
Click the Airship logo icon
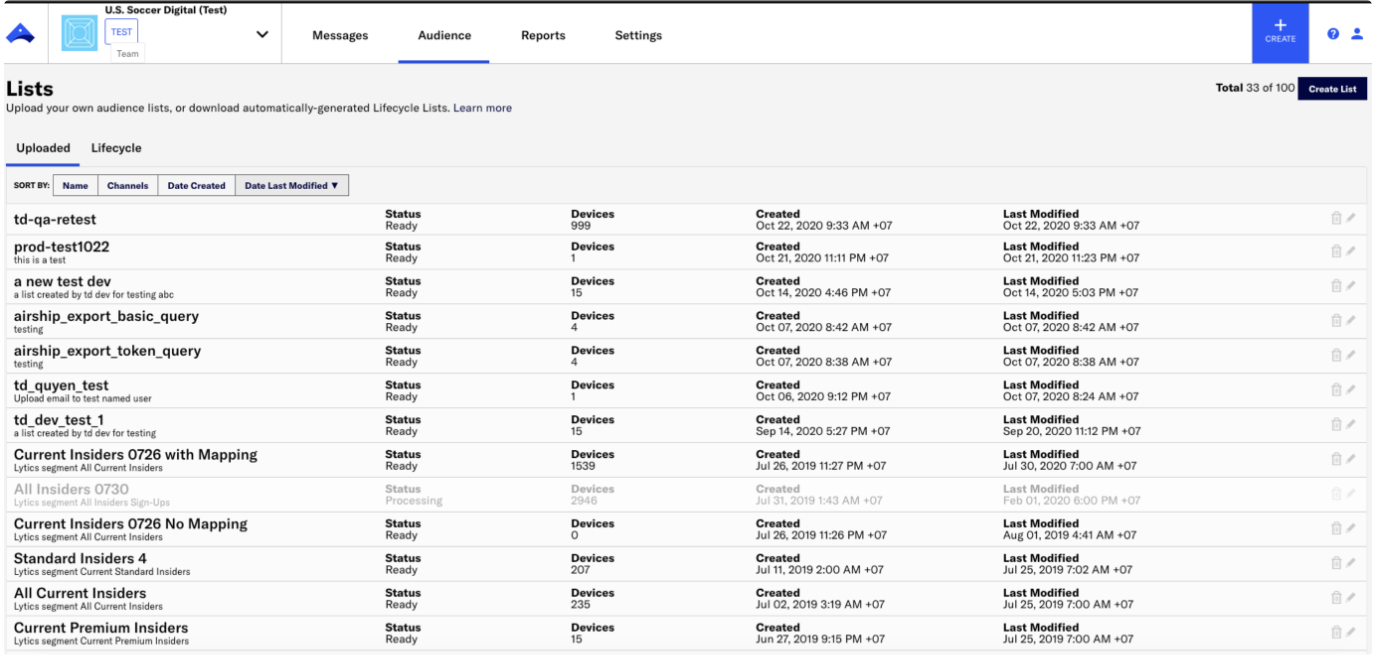coord(20,34)
